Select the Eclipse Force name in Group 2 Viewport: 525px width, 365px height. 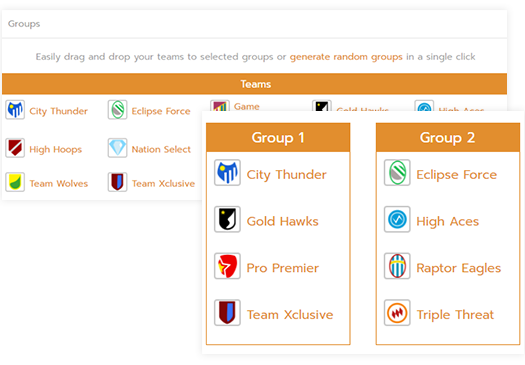tap(456, 175)
